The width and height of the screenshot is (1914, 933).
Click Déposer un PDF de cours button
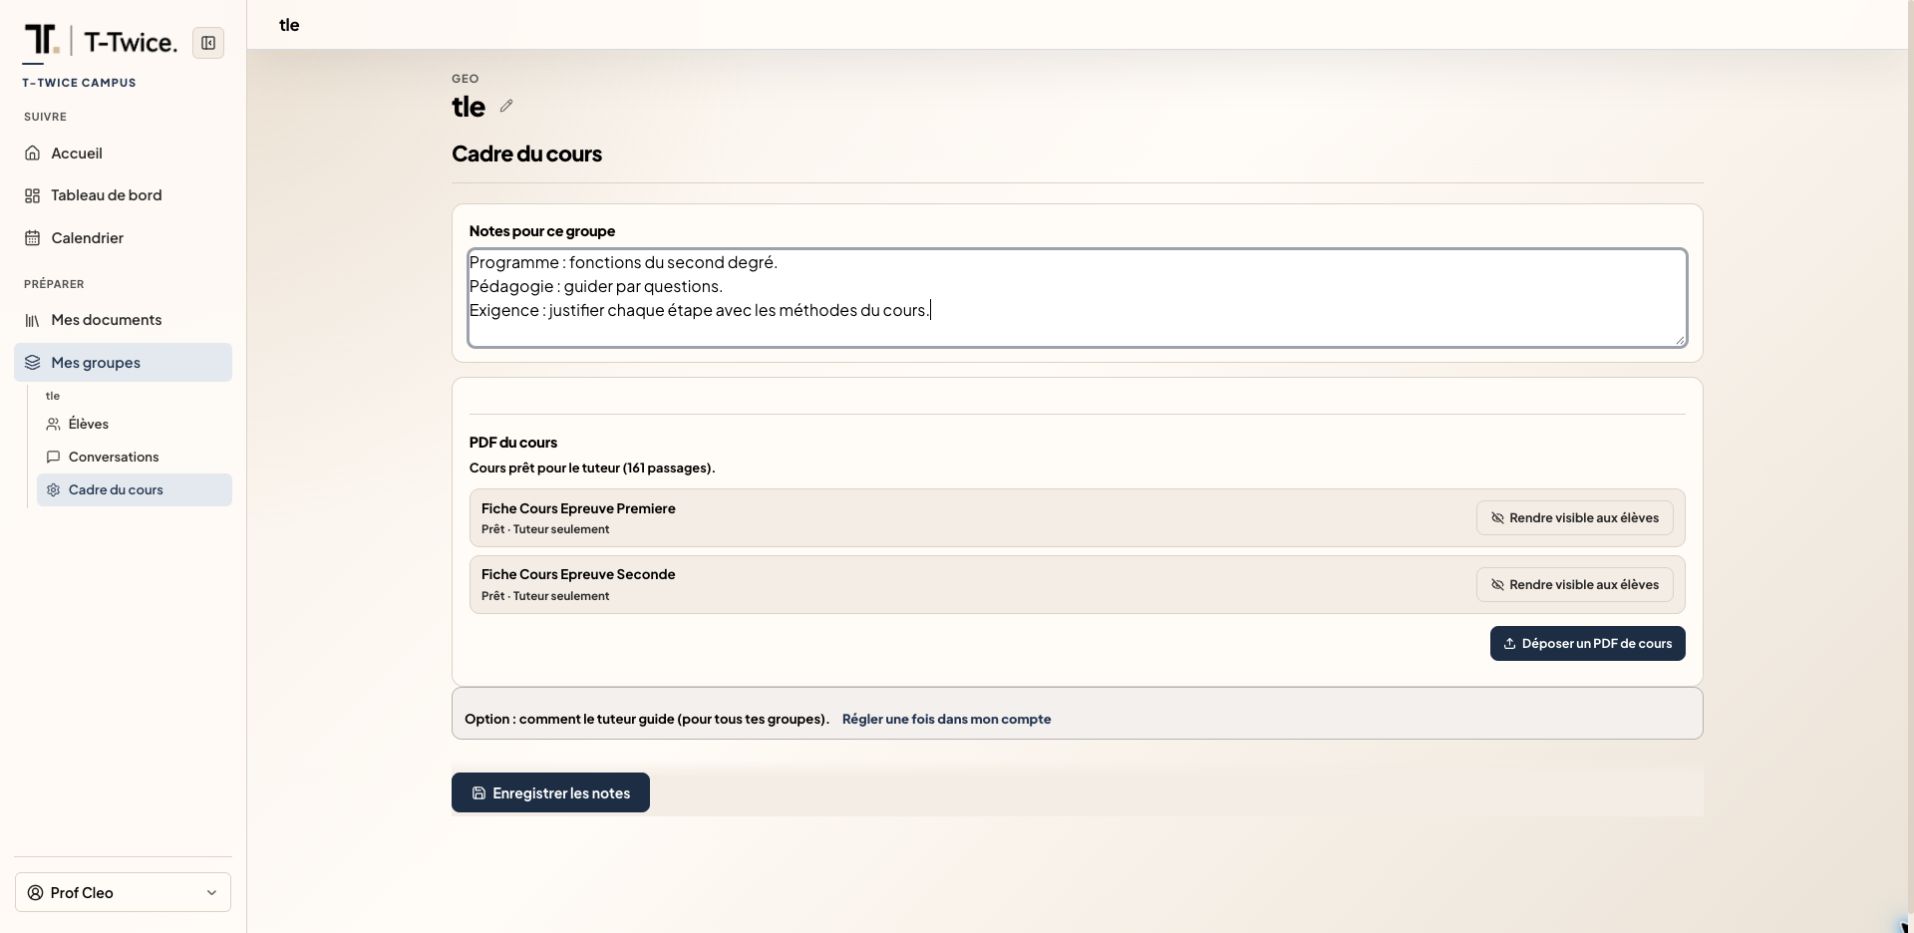pyautogui.click(x=1587, y=643)
